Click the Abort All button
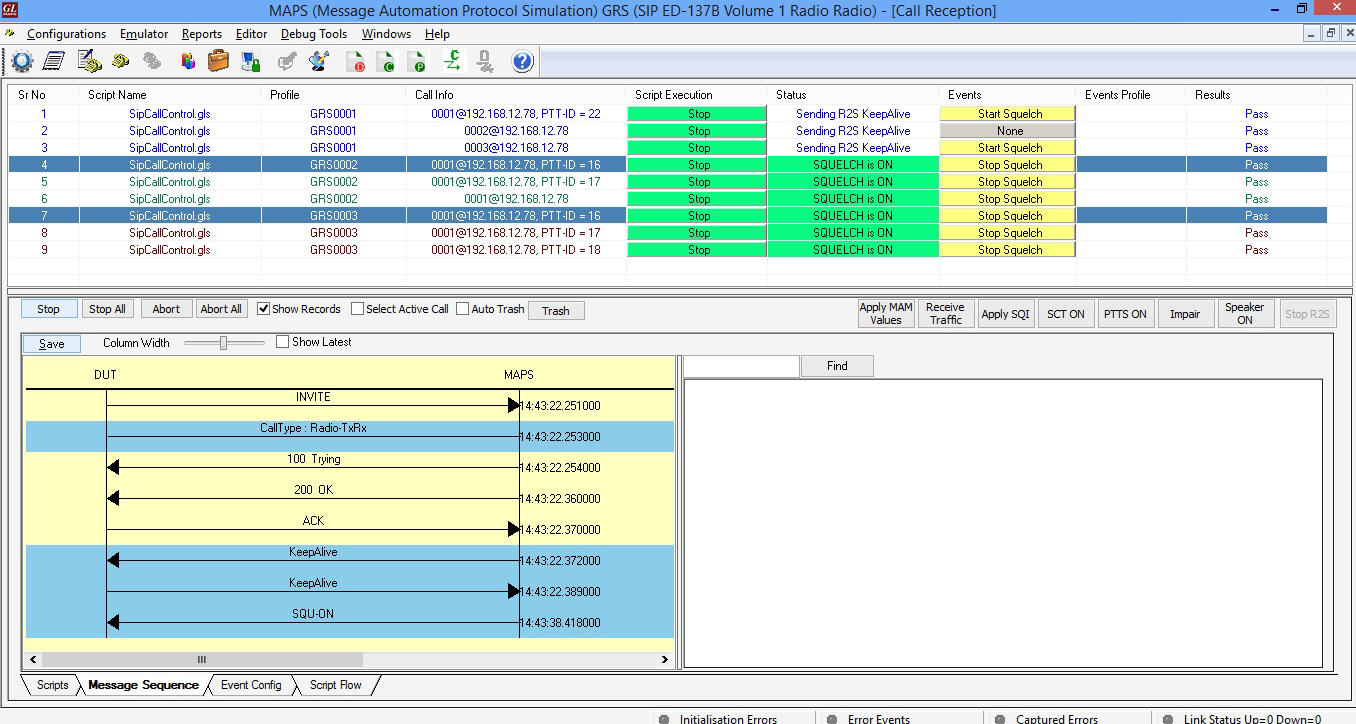 click(x=221, y=310)
